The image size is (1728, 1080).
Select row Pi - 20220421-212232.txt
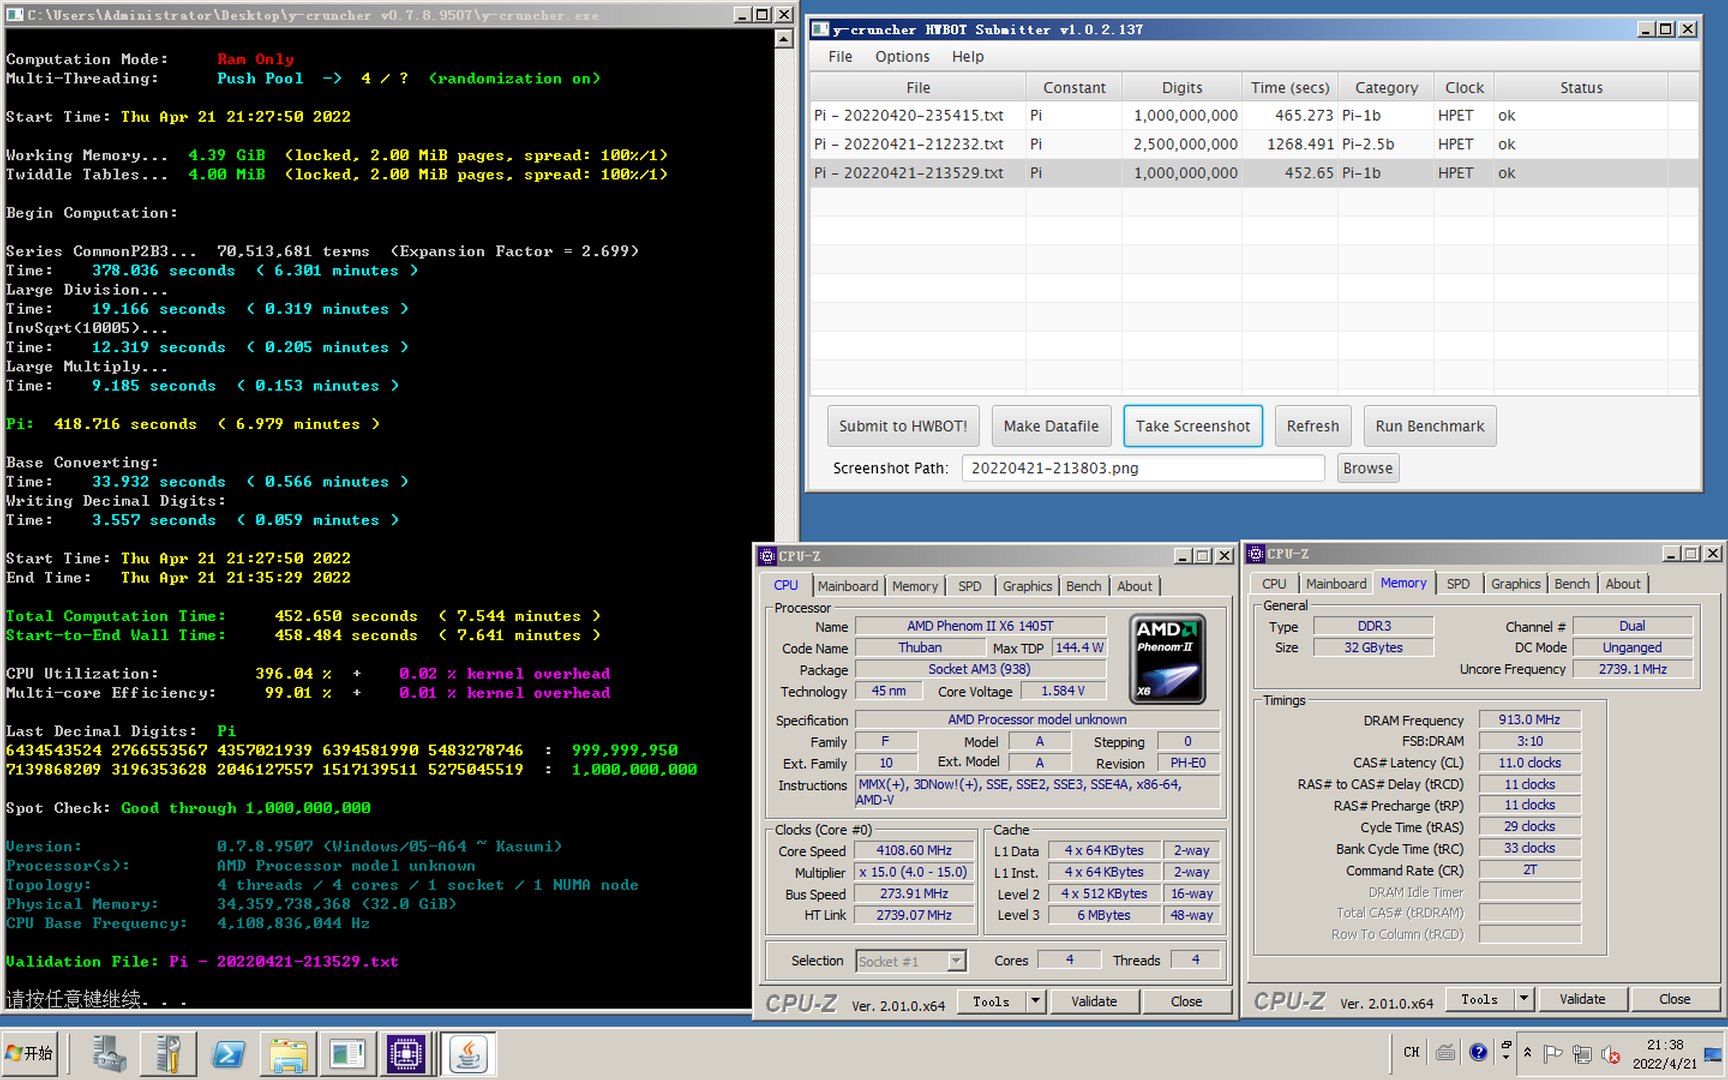[x=1254, y=145]
